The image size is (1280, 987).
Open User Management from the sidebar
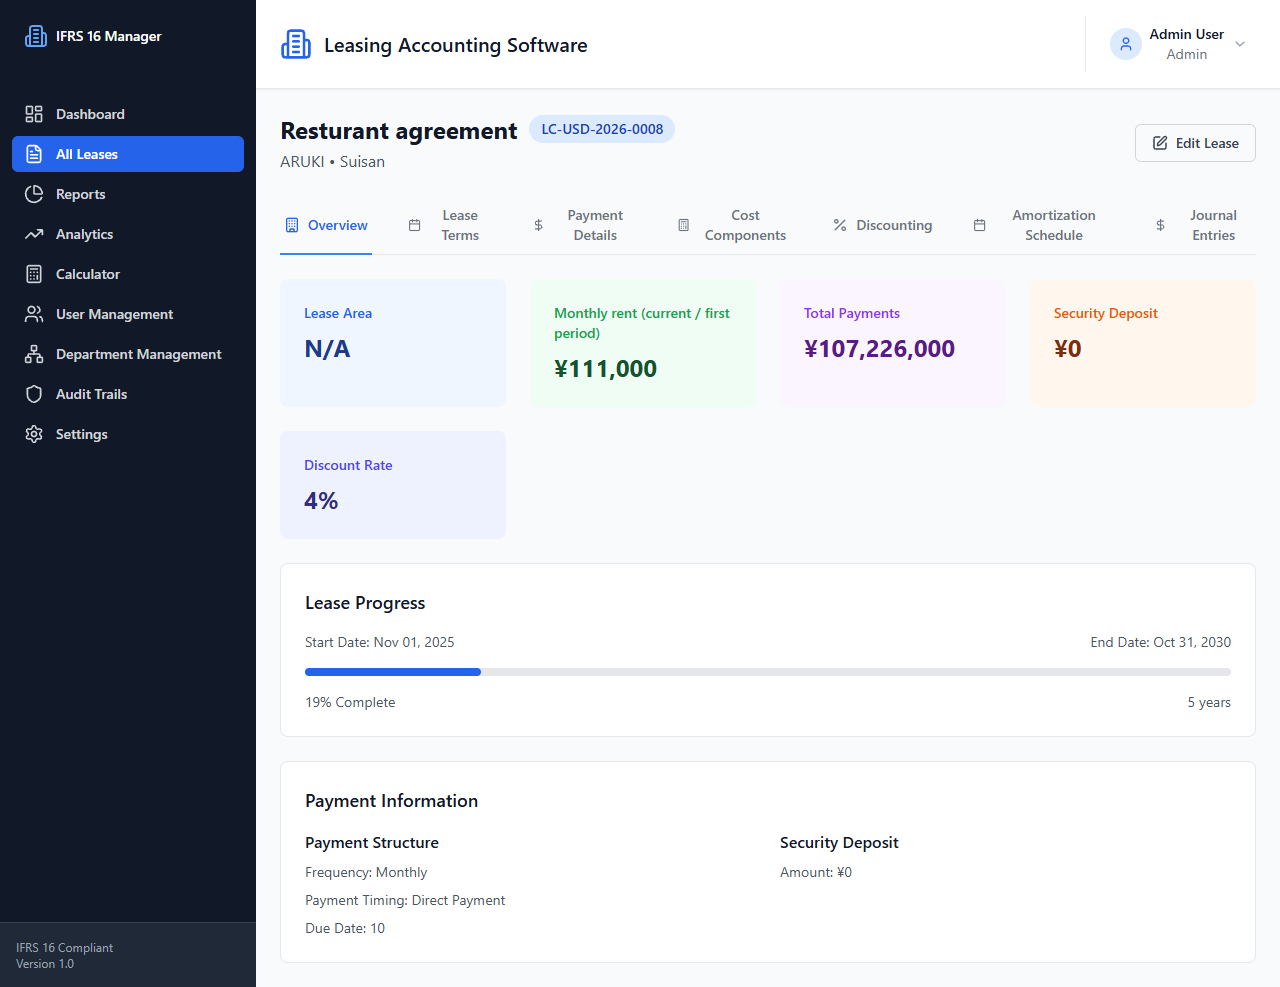[128, 314]
